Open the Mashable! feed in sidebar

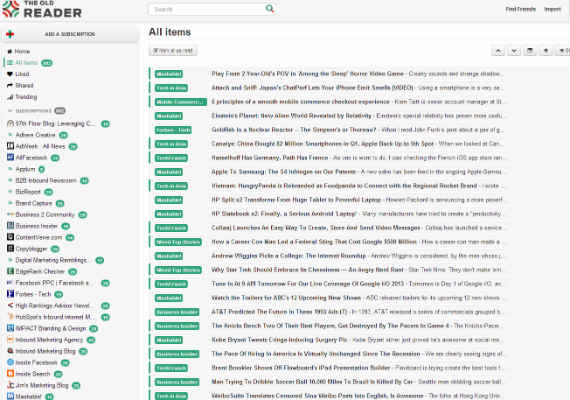point(28,396)
